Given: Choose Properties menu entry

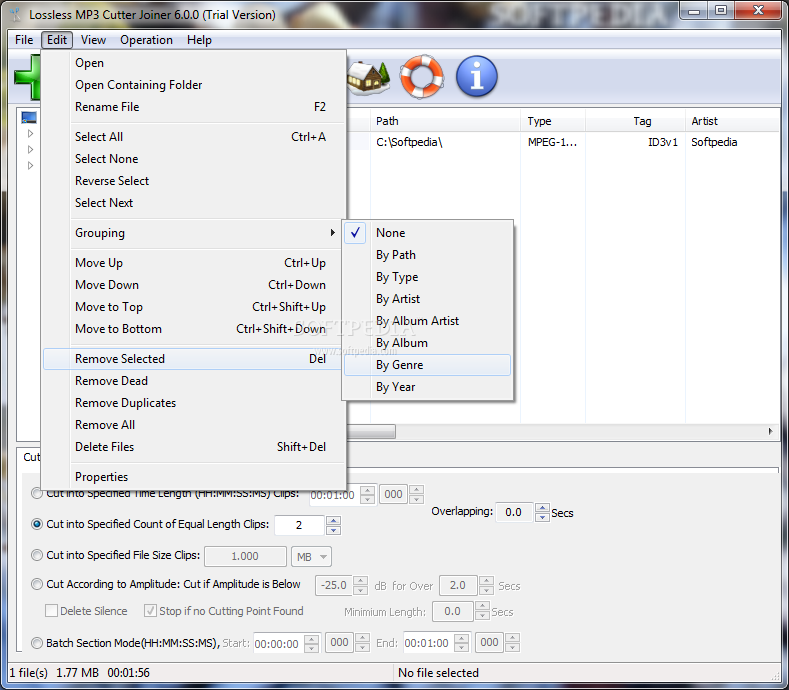Looking at the screenshot, I should [x=194, y=477].
